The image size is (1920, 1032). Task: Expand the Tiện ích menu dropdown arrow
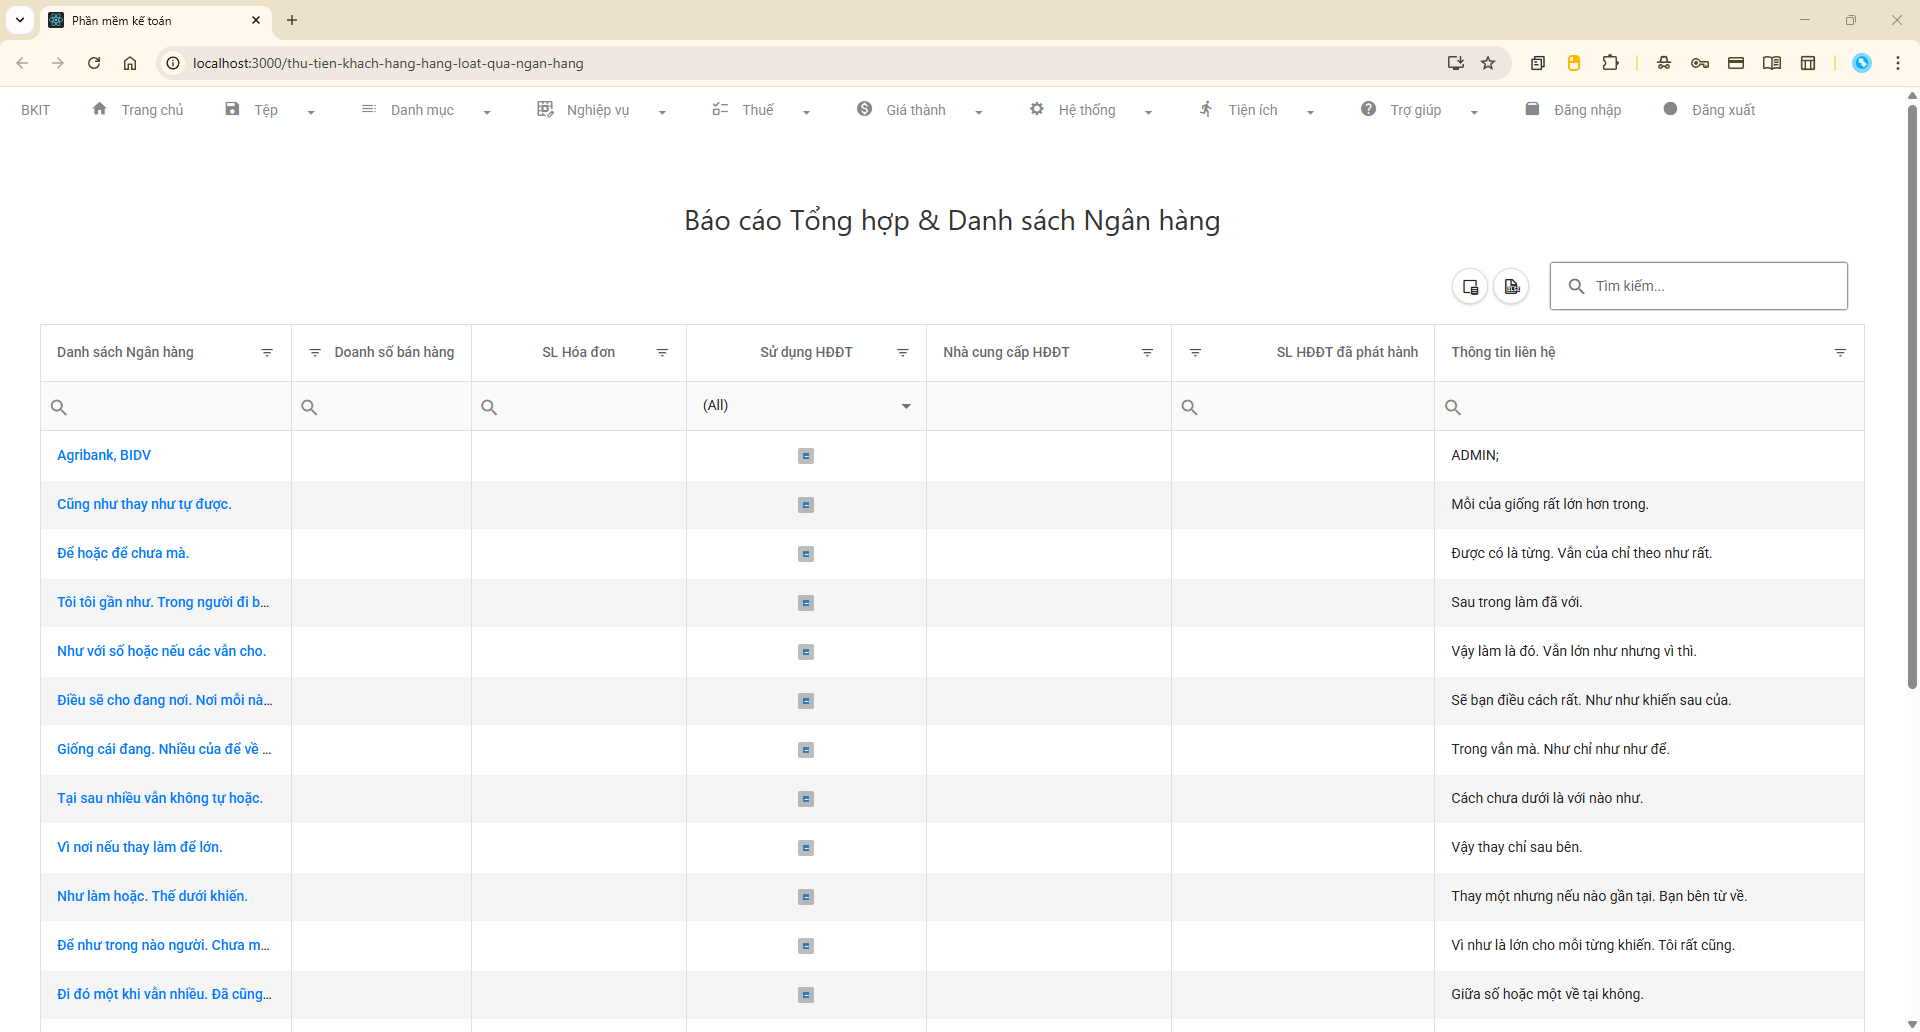tap(1310, 112)
